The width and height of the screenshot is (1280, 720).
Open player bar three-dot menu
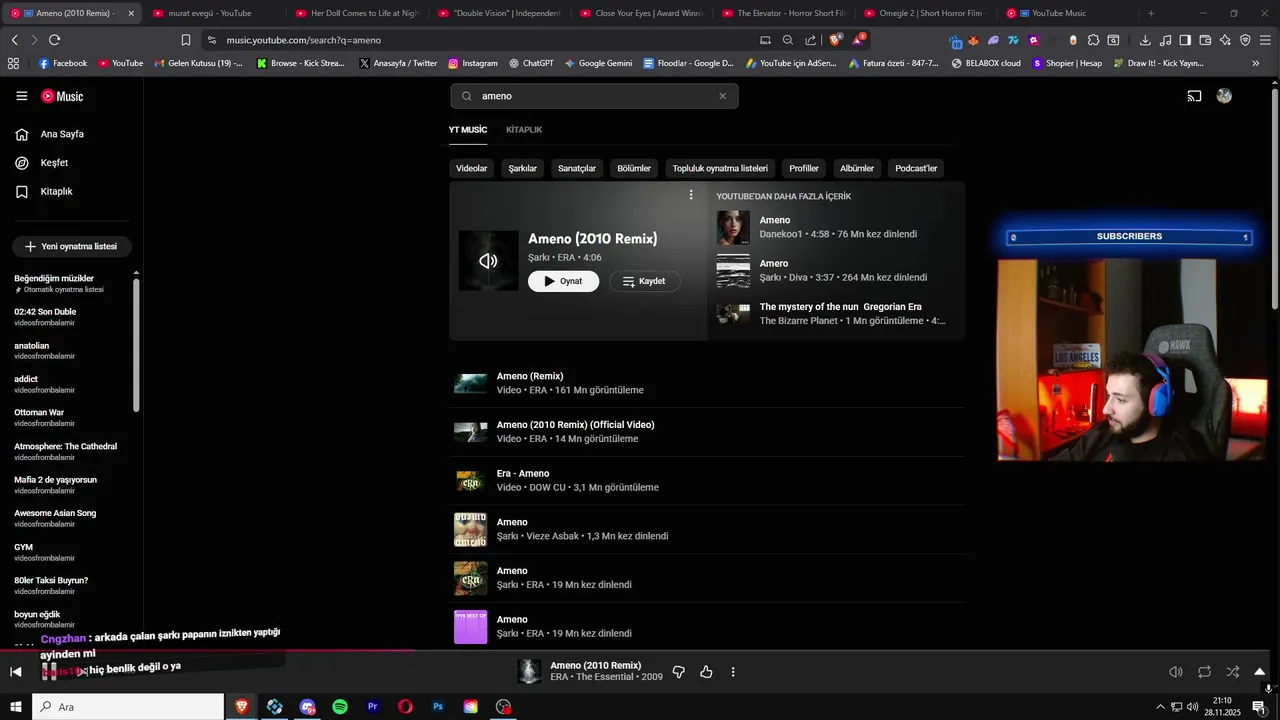(733, 672)
